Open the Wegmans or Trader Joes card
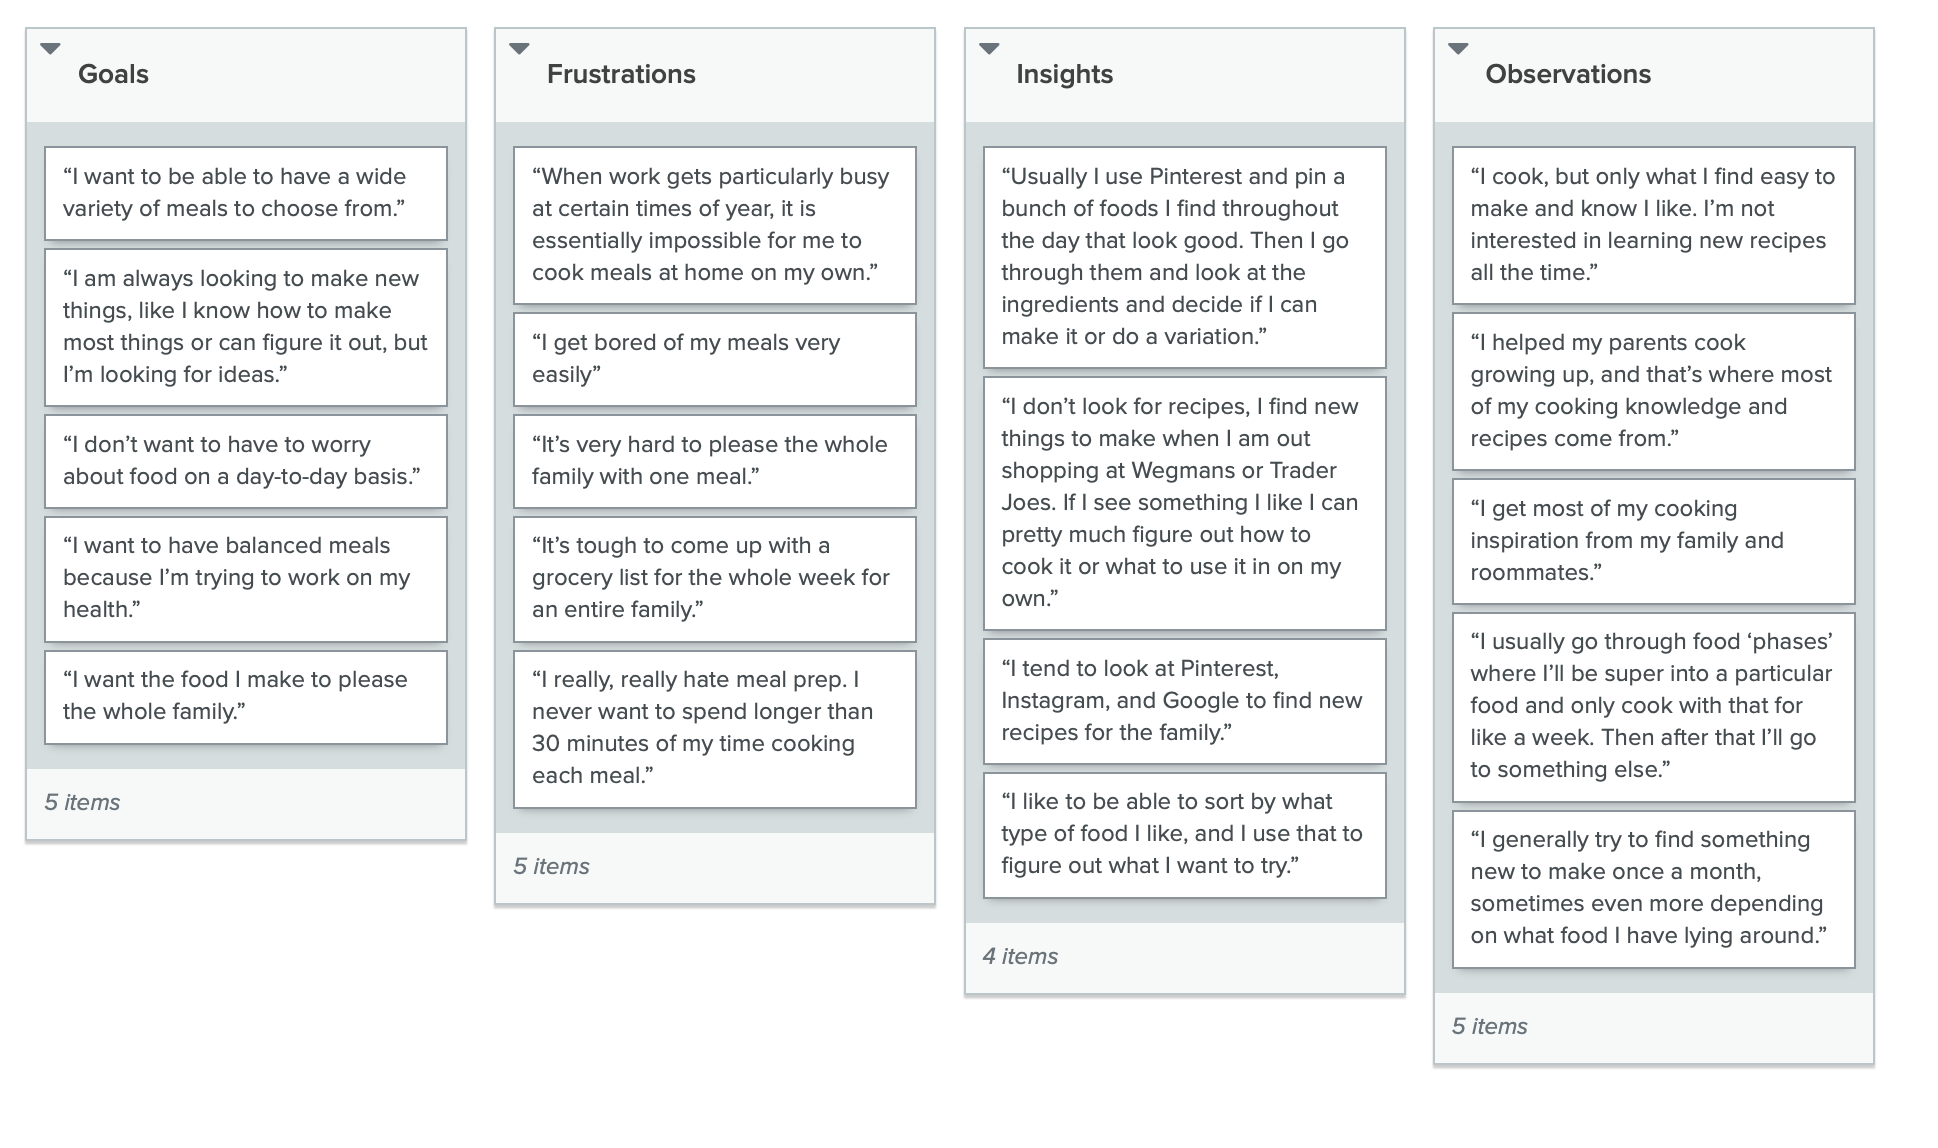This screenshot has height=1148, width=1938. click(1185, 503)
